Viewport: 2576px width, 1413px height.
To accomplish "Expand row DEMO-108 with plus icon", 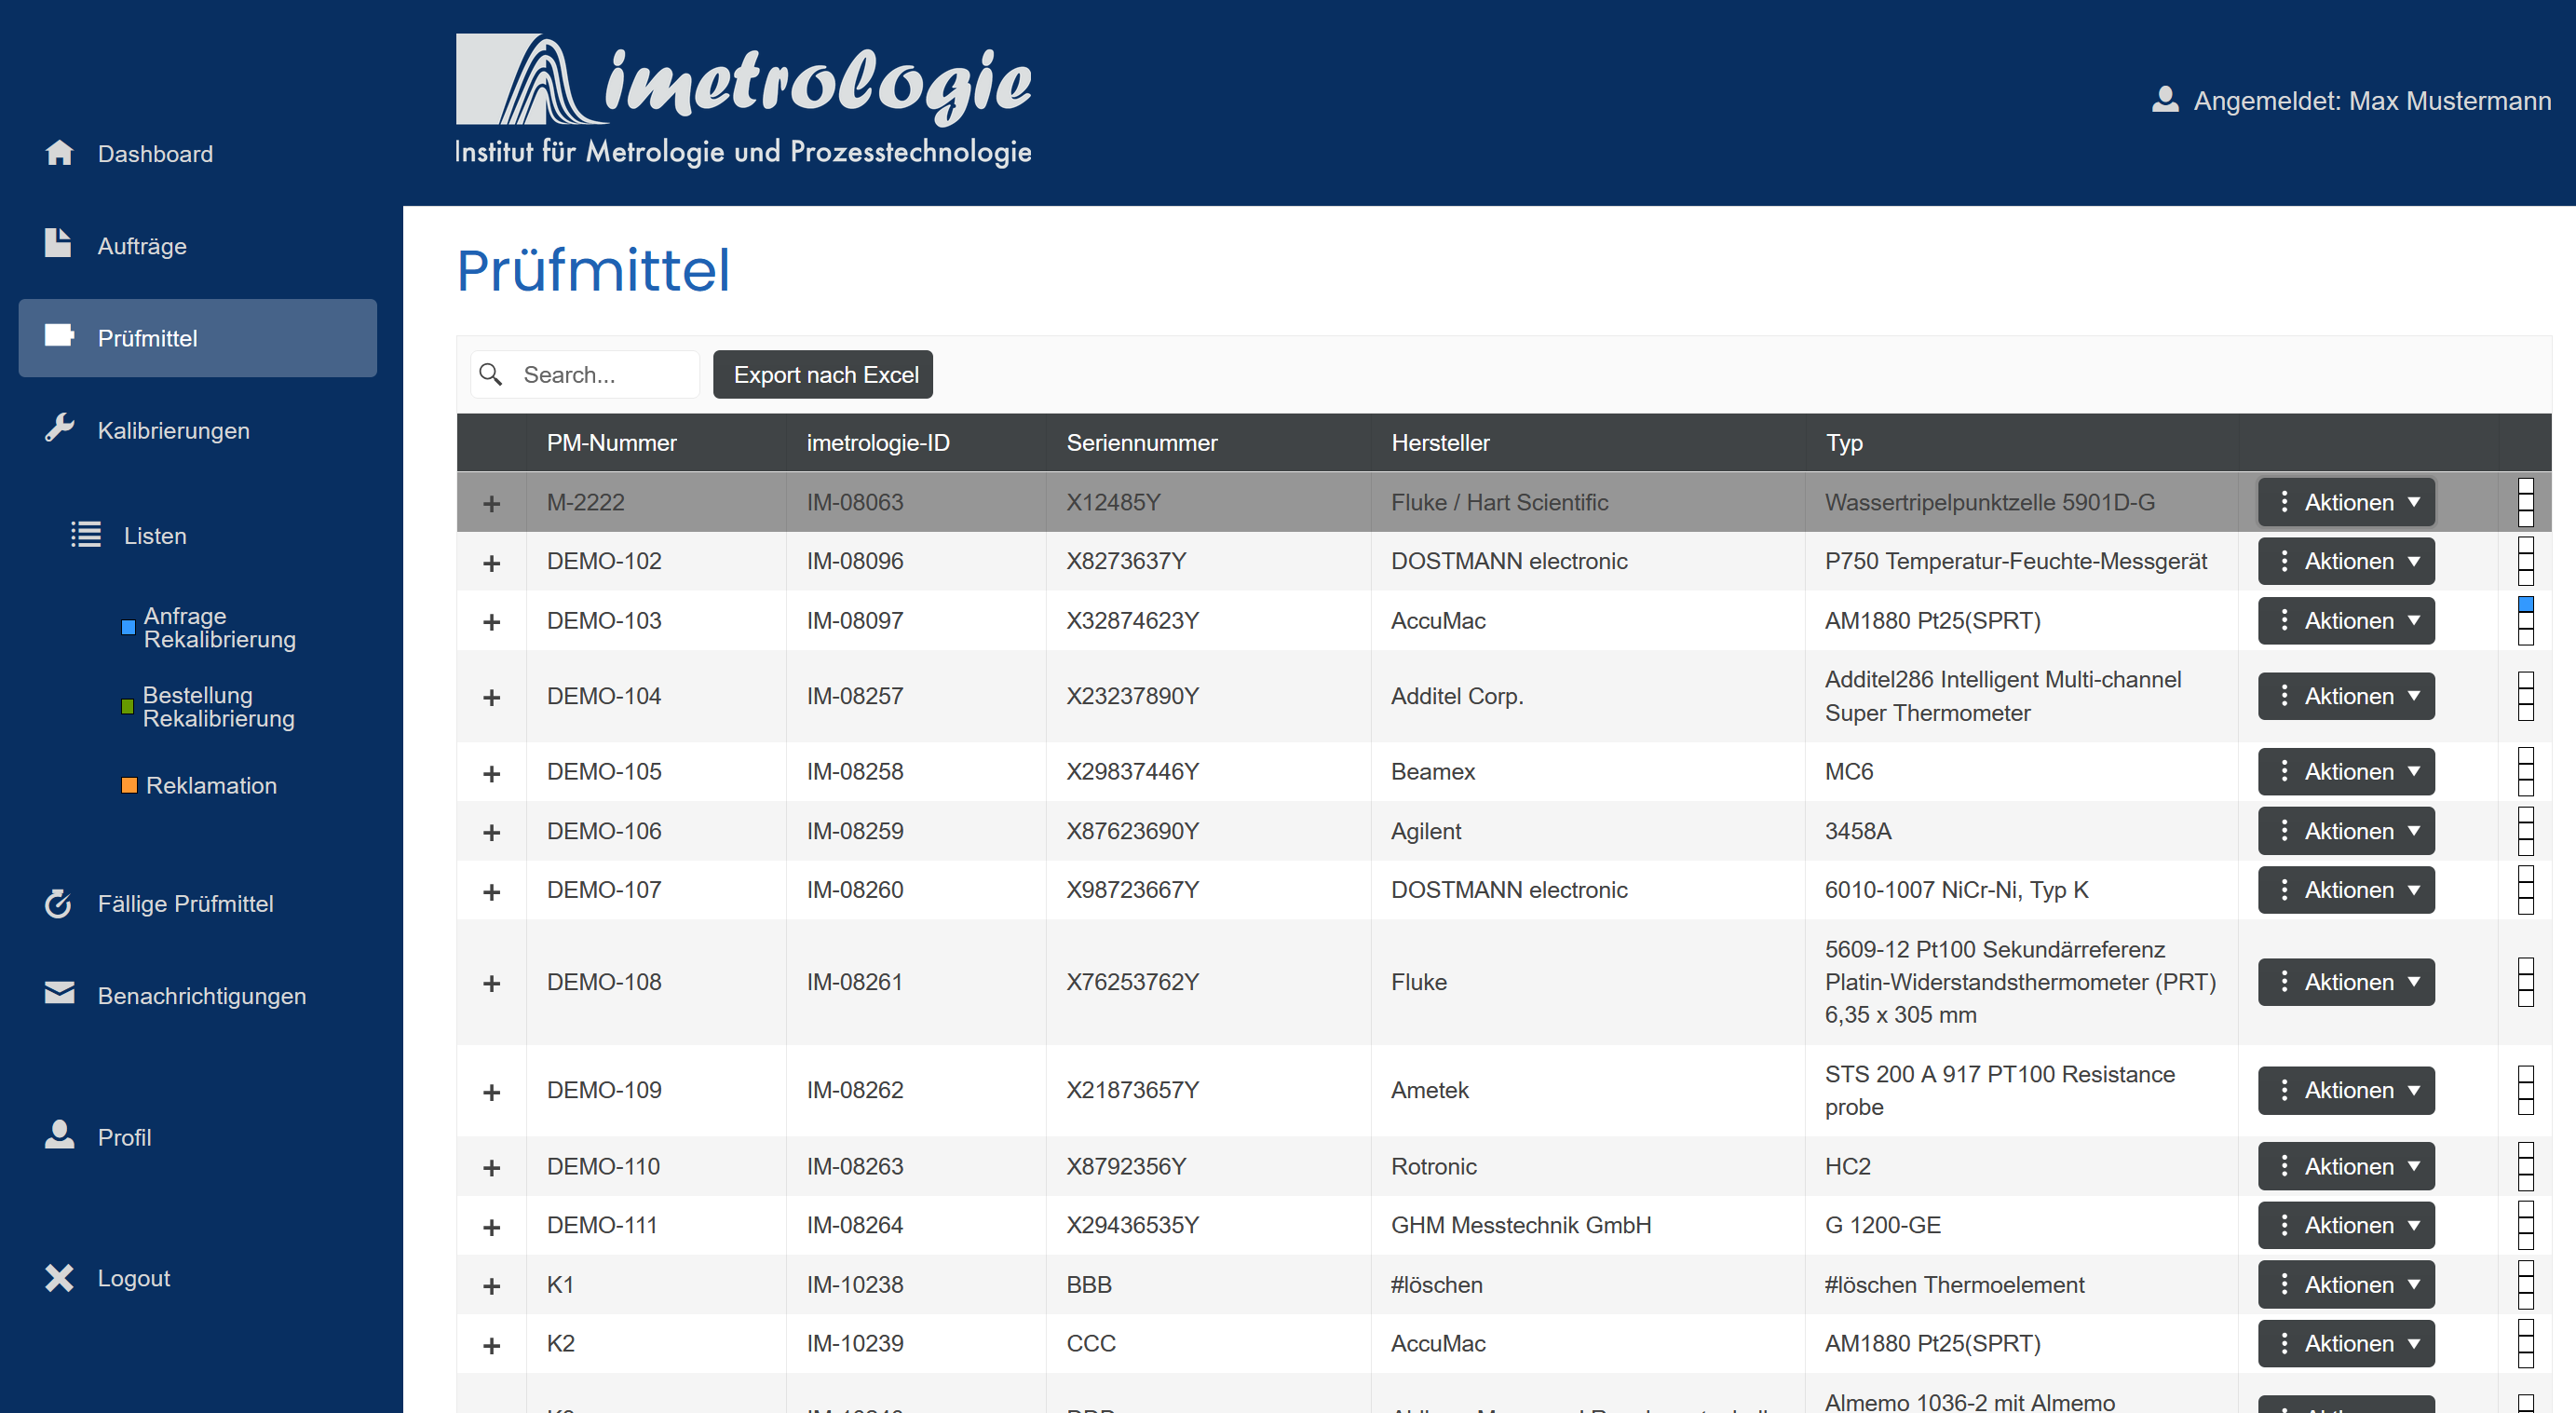I will click(x=491, y=983).
